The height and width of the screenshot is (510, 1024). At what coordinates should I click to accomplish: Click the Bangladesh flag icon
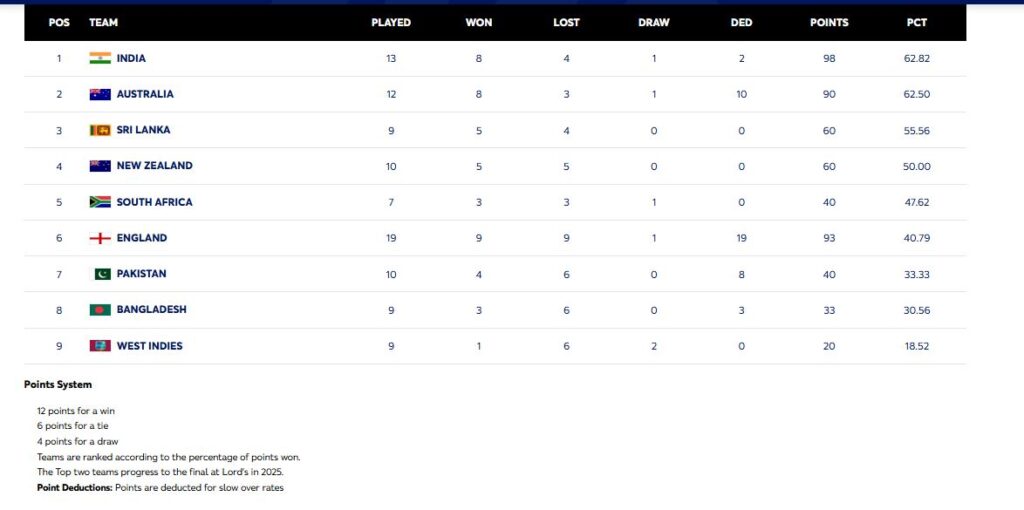[100, 310]
